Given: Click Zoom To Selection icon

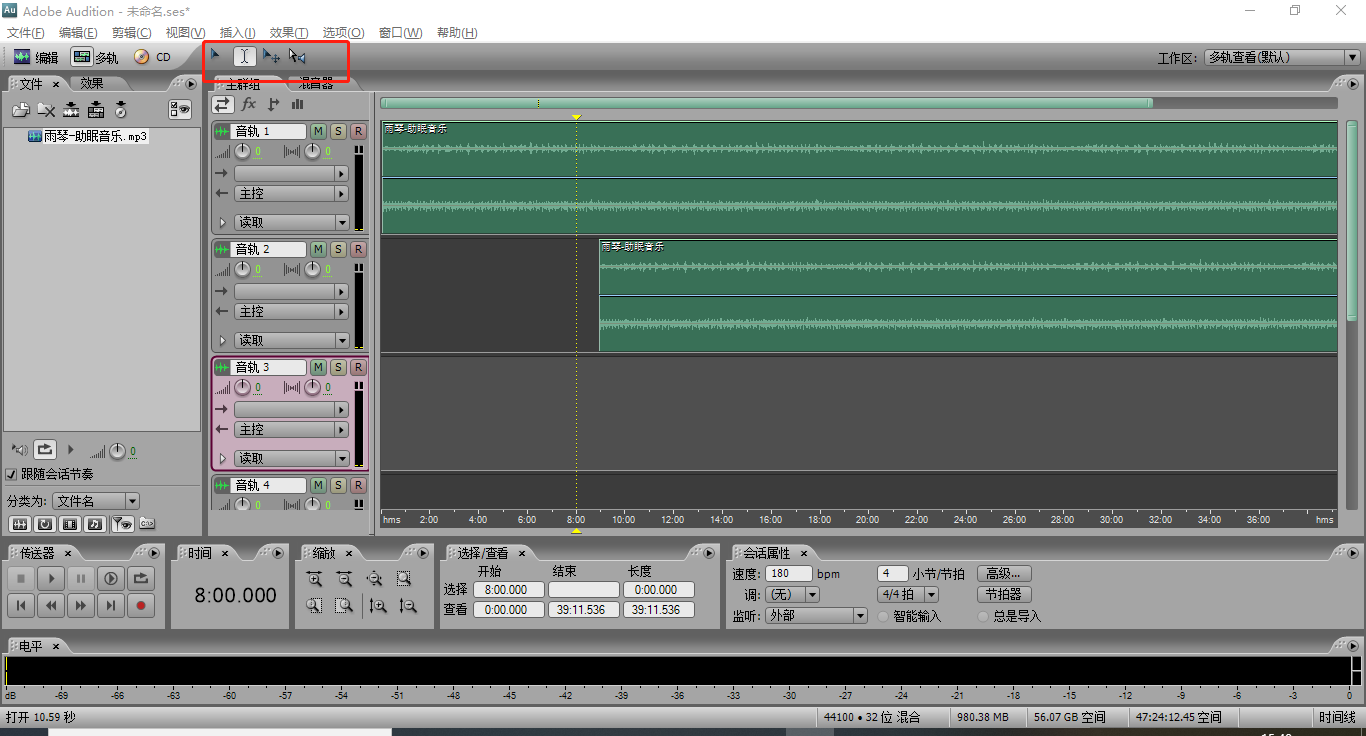Looking at the screenshot, I should tap(403, 578).
